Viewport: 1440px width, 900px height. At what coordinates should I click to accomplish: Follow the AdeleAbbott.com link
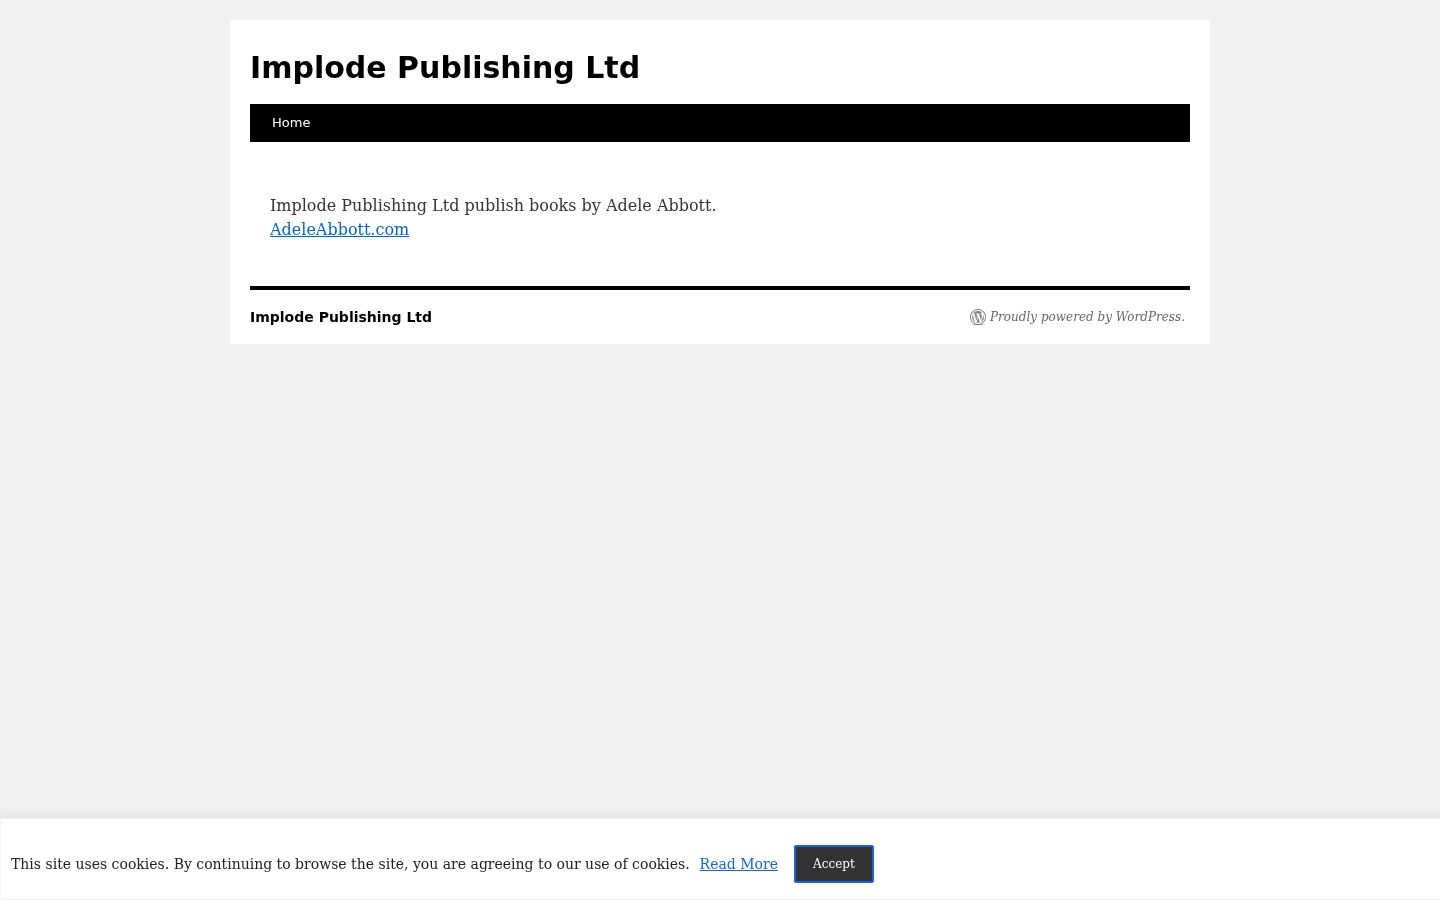(x=339, y=229)
